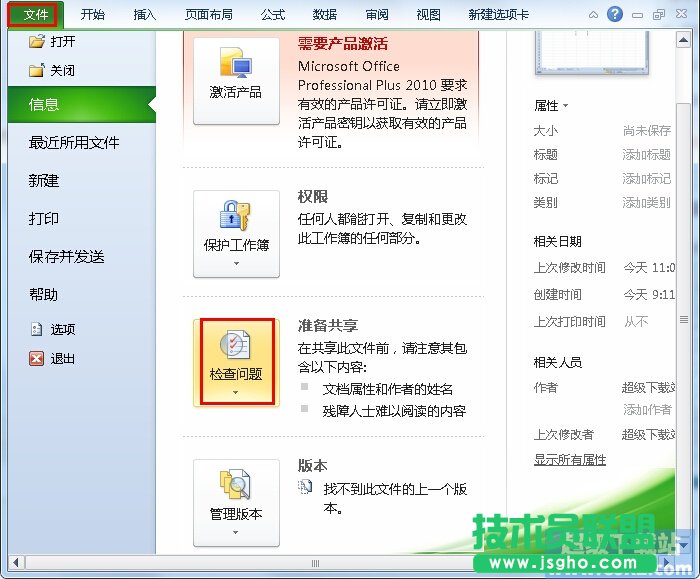Viewport: 700px width, 579px height.
Task: Switch to the 数据 tab
Action: click(x=325, y=15)
